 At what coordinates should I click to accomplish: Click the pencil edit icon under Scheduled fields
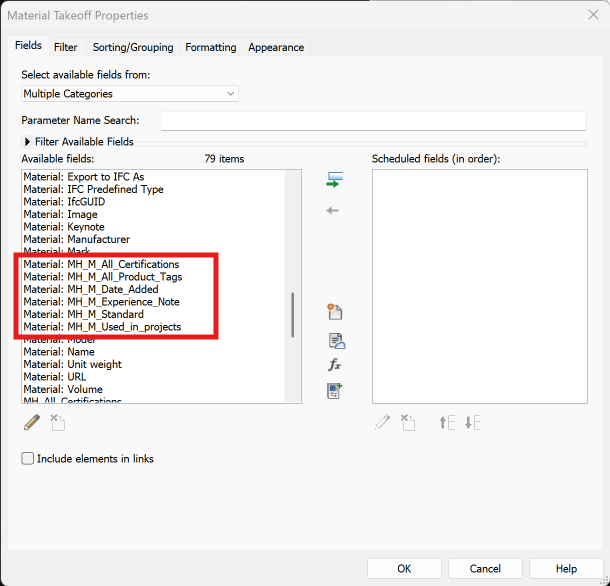[x=382, y=422]
